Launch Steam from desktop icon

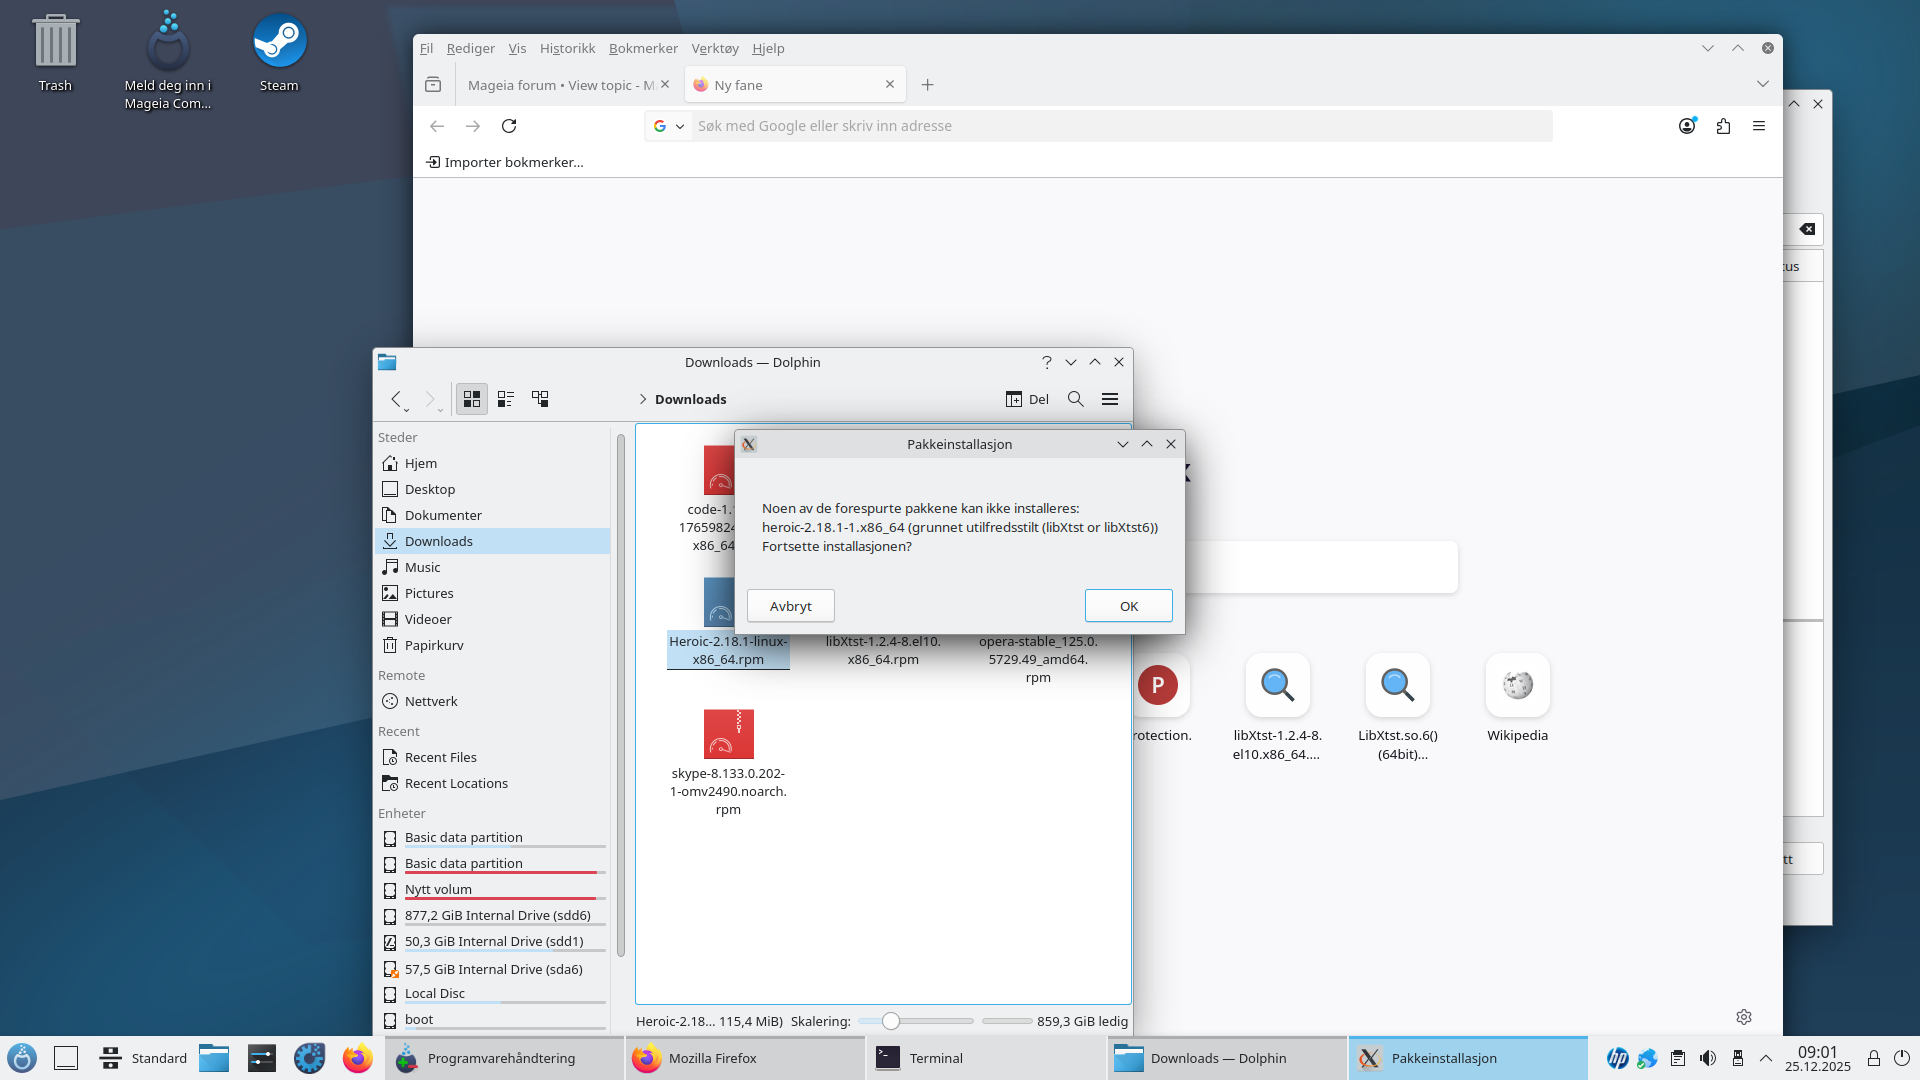(x=279, y=42)
